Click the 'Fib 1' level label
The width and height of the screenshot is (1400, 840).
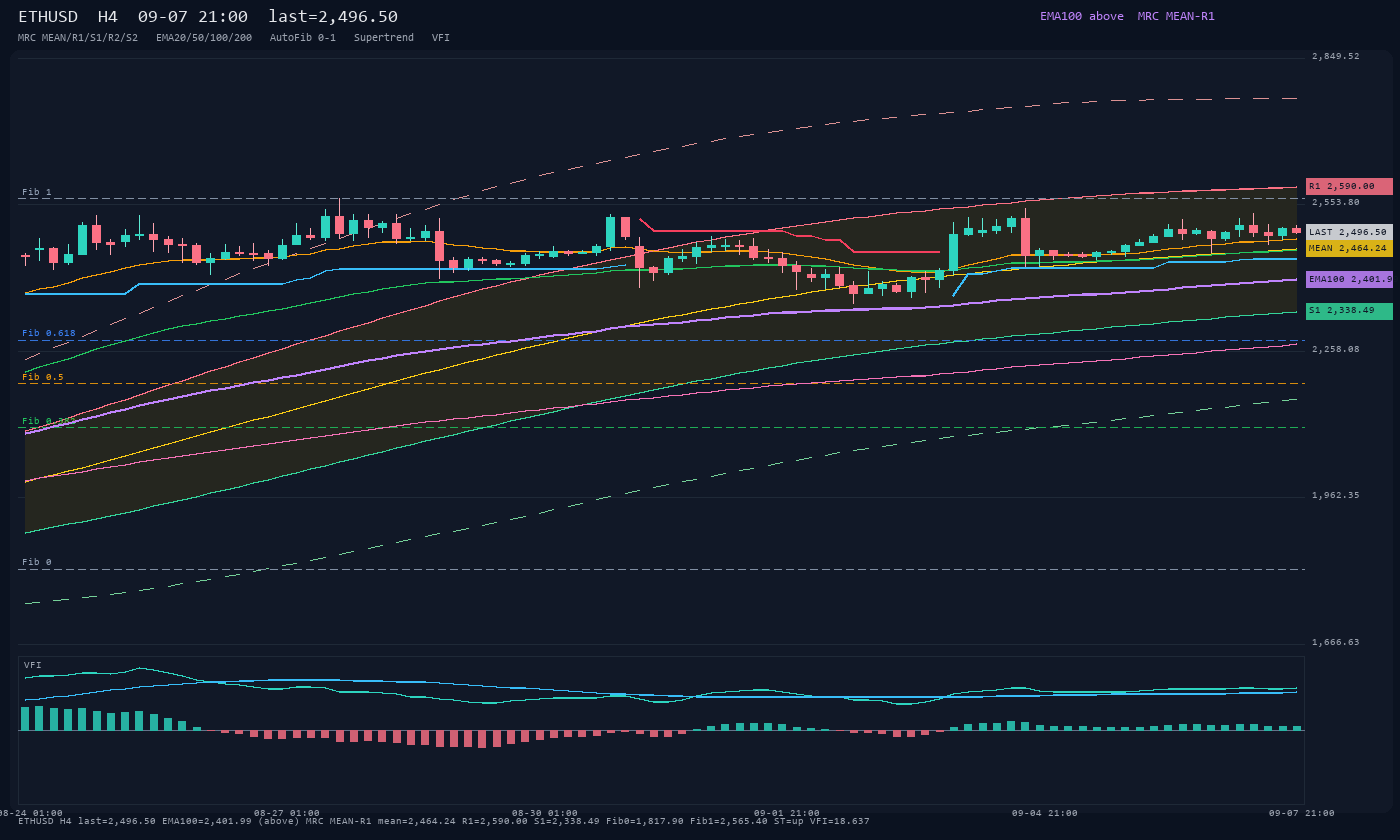pos(37,192)
